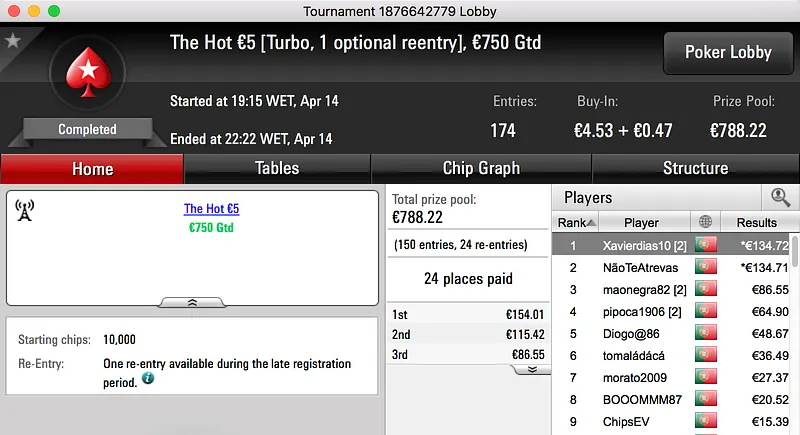Switch to the Tables tab
Viewport: 800px width, 435px height.
[277, 168]
